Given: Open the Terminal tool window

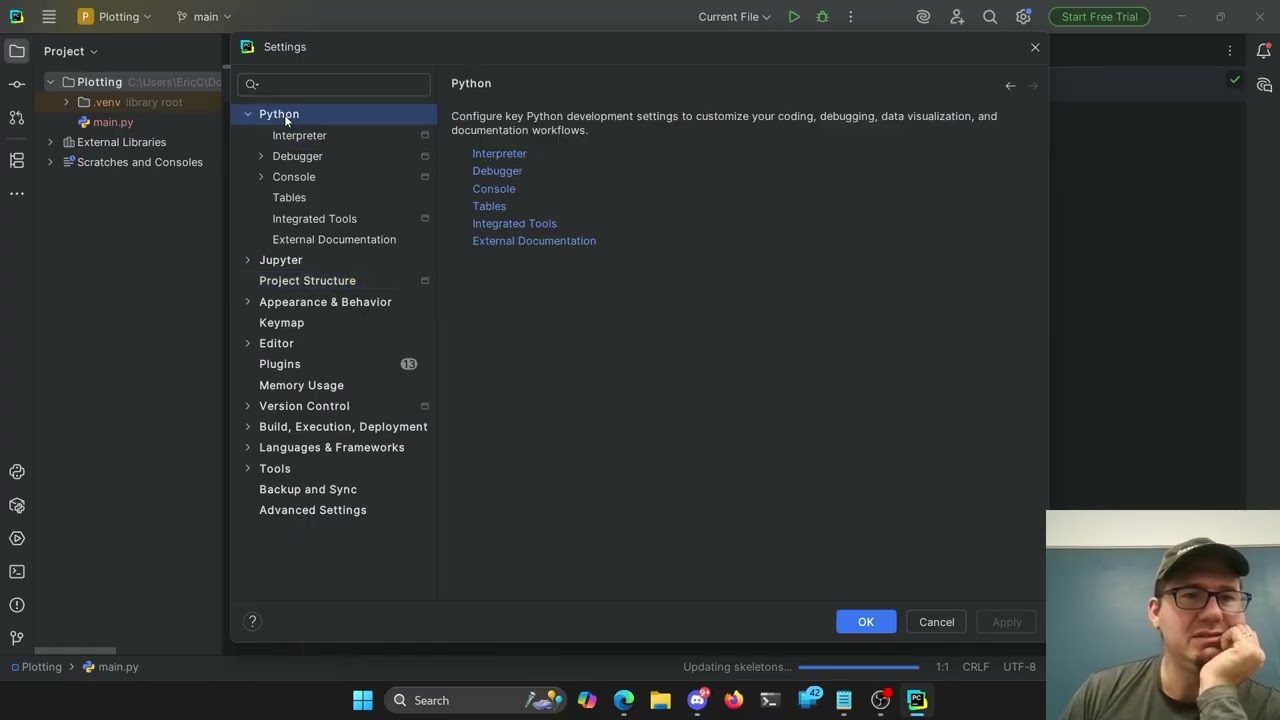Looking at the screenshot, I should (17, 572).
